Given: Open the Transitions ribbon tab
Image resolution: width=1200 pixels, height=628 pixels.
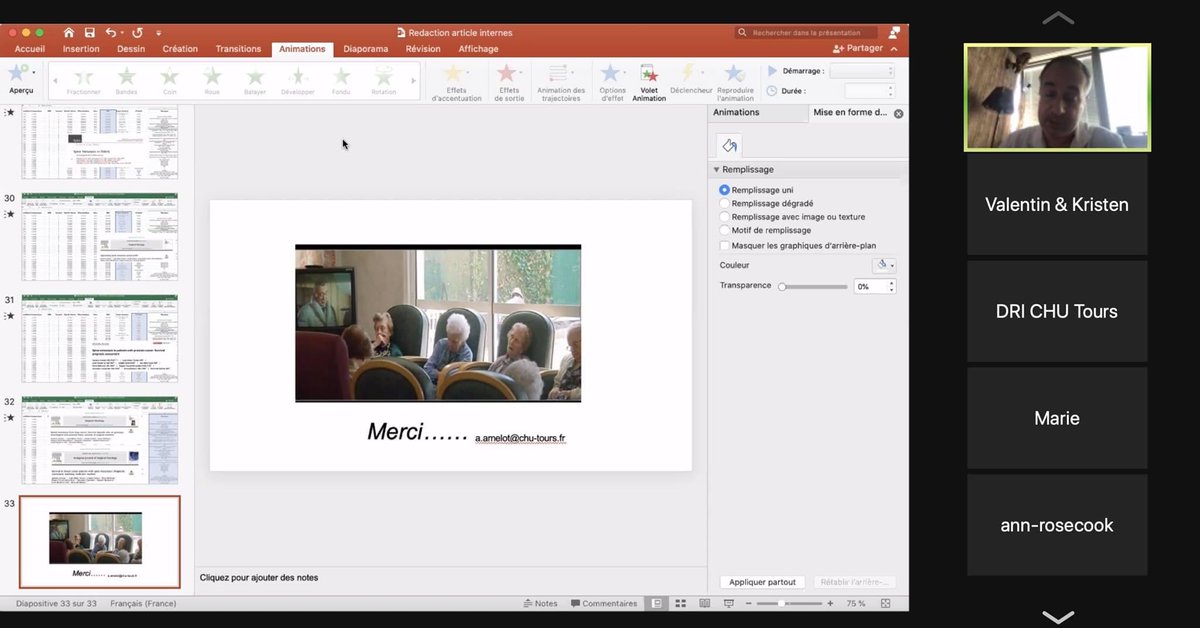Looking at the screenshot, I should click(x=238, y=49).
